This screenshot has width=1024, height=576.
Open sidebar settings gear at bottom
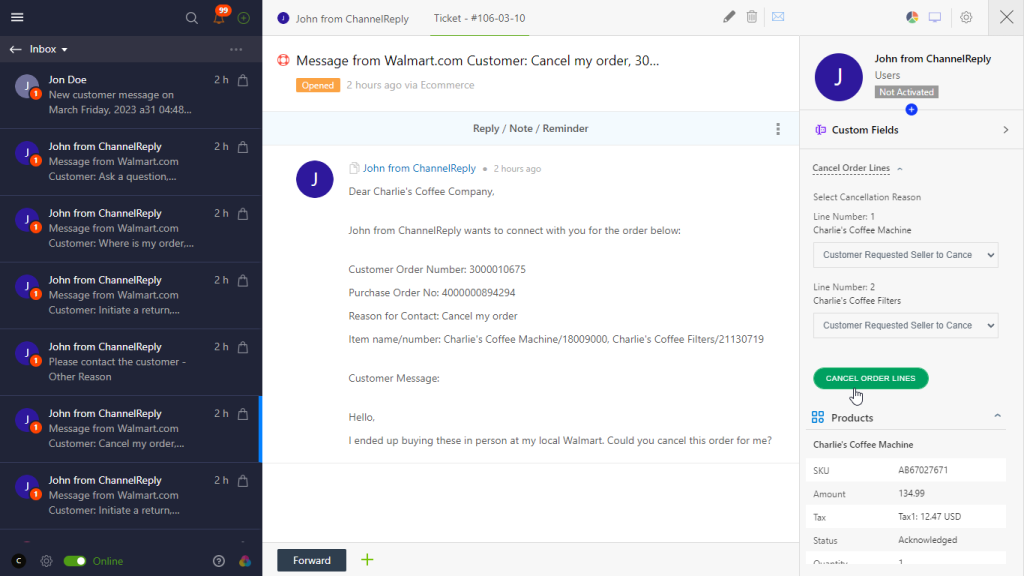(46, 561)
